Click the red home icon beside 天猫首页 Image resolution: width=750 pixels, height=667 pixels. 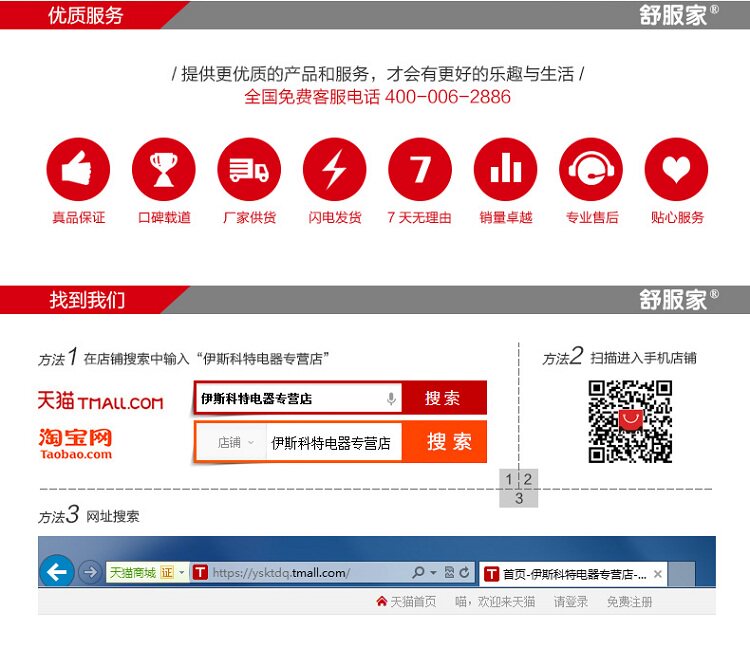tap(382, 601)
